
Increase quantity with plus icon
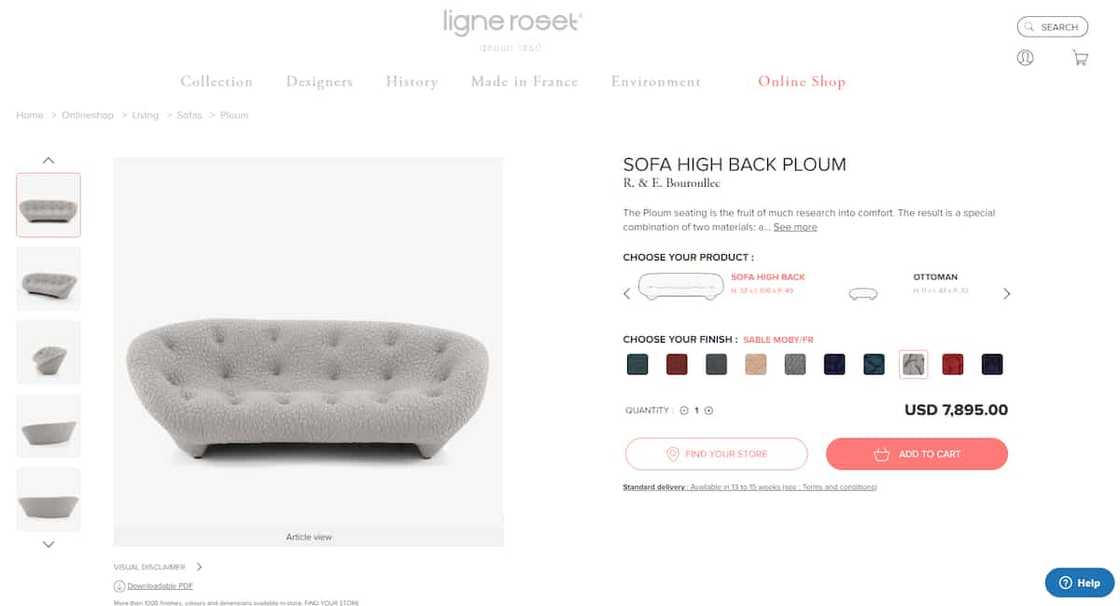pyautogui.click(x=709, y=410)
